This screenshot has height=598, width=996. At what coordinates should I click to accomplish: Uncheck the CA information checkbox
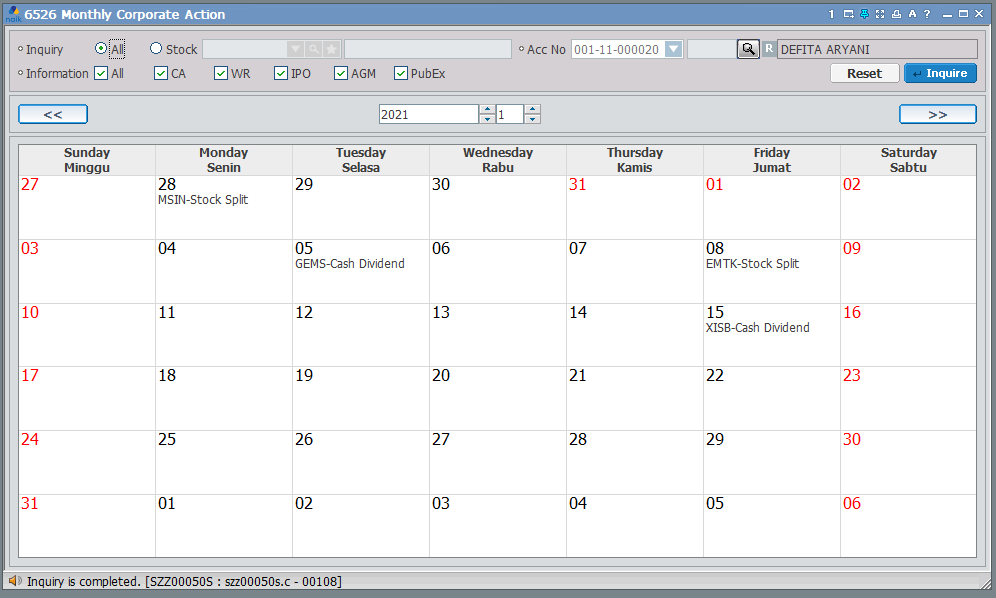[161, 73]
